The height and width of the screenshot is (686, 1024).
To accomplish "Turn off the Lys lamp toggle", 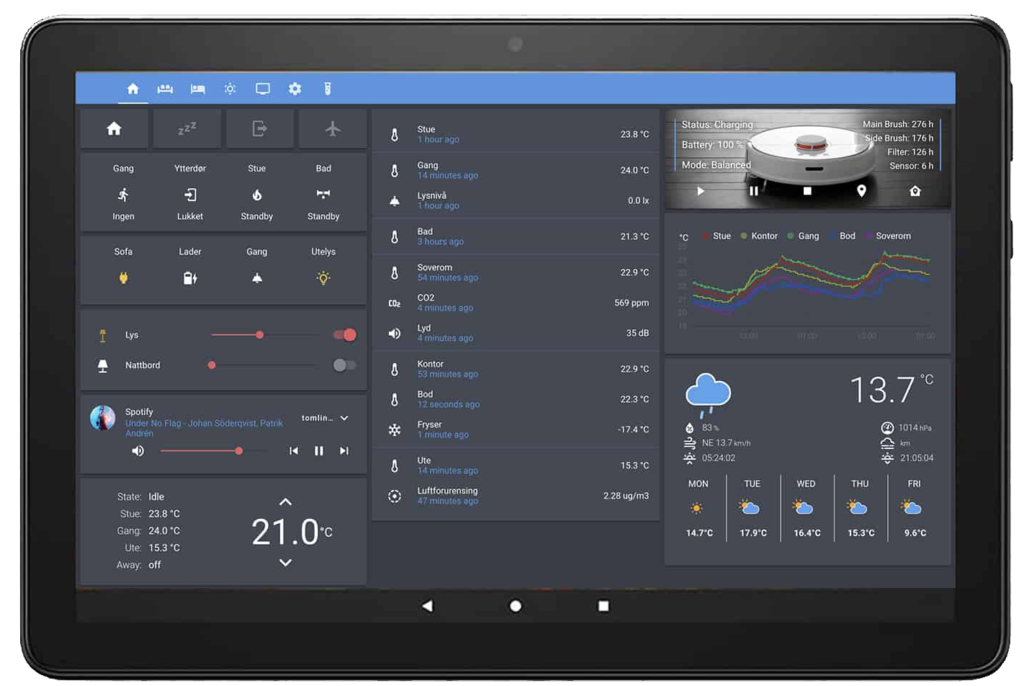I will tap(344, 335).
